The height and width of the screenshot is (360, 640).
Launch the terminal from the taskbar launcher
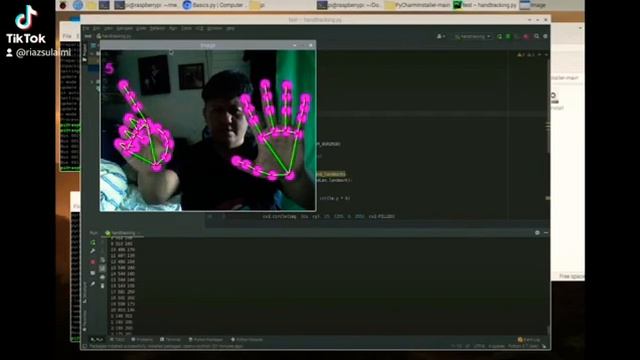pos(104,5)
